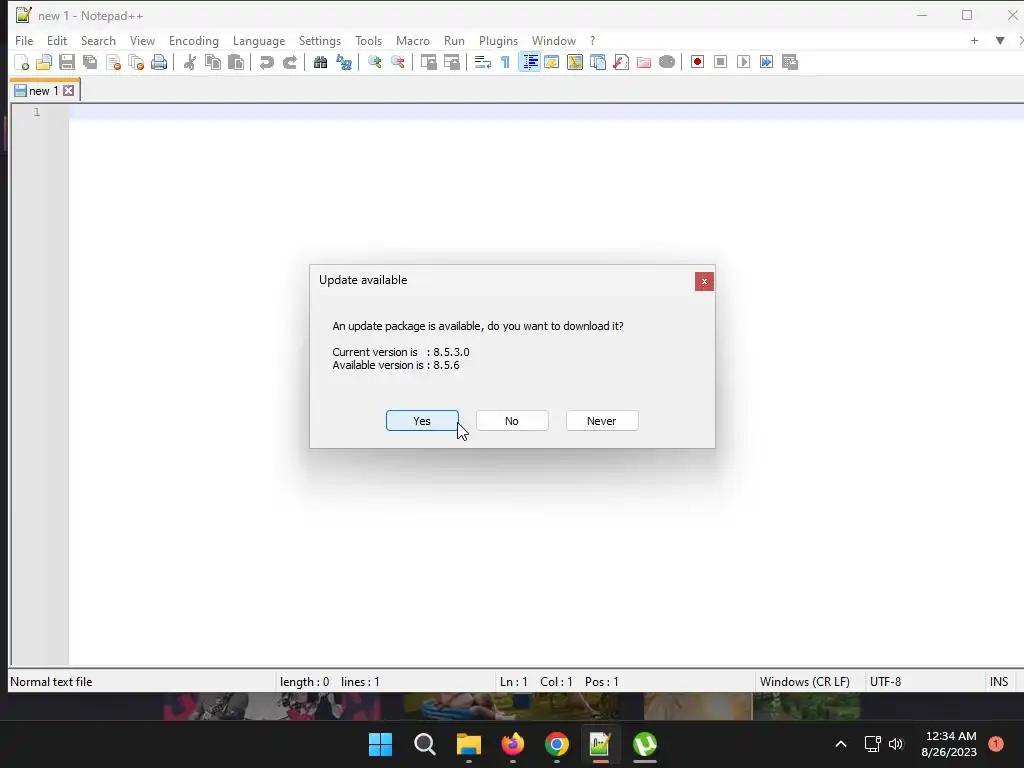
Task: Click the Print toolbar icon
Action: click(x=159, y=62)
